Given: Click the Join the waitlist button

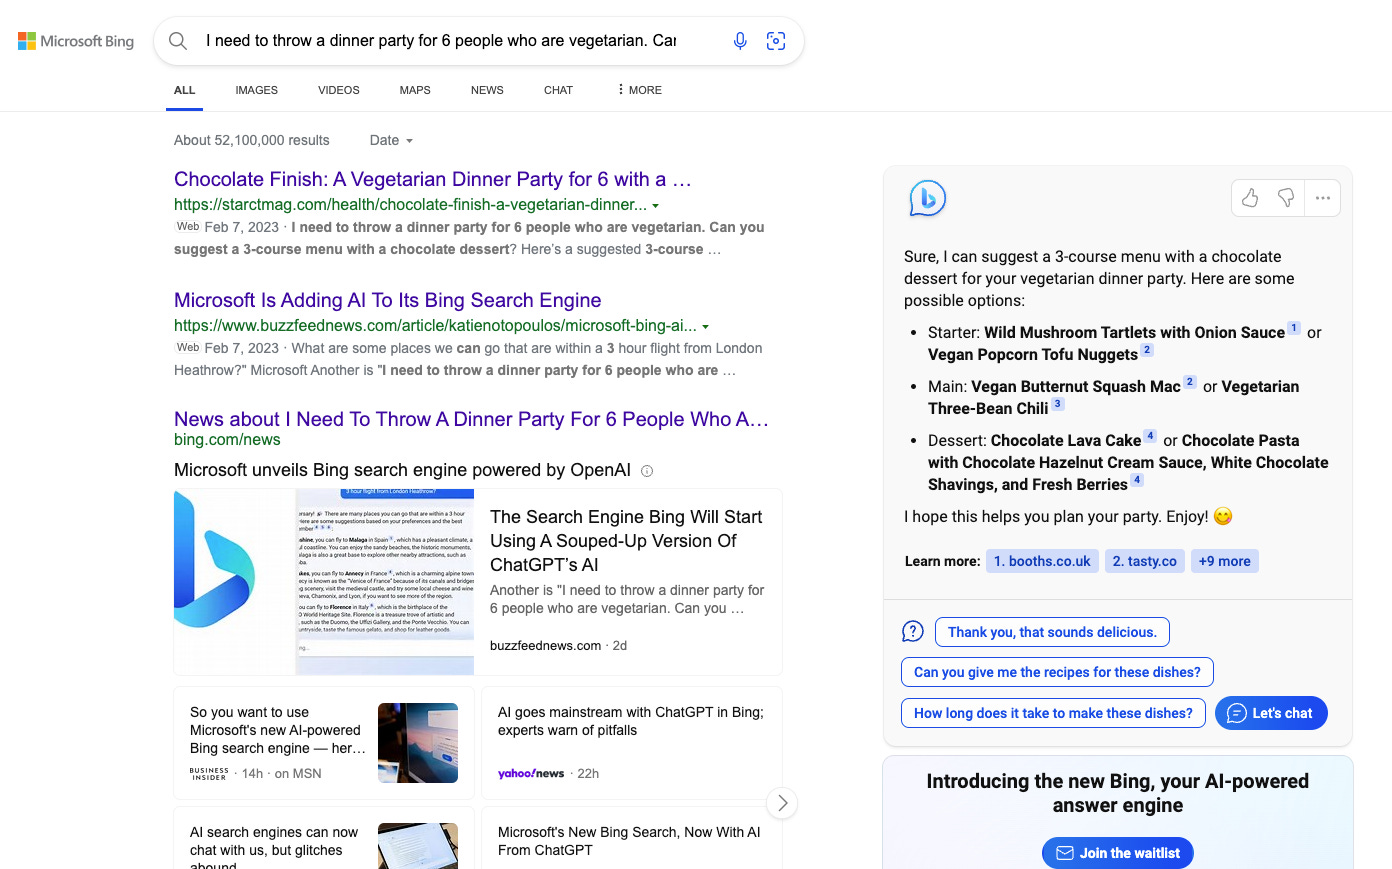Looking at the screenshot, I should click(1118, 853).
